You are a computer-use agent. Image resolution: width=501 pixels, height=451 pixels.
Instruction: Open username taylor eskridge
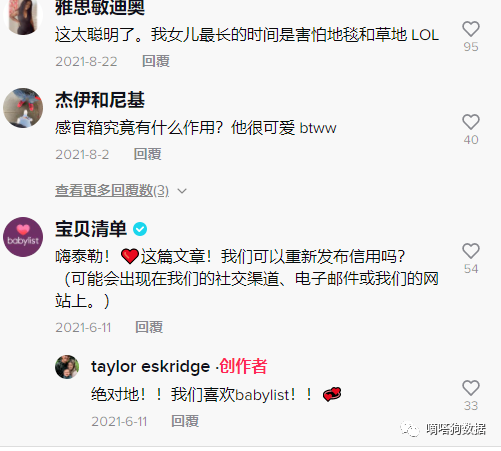[x=150, y=367]
